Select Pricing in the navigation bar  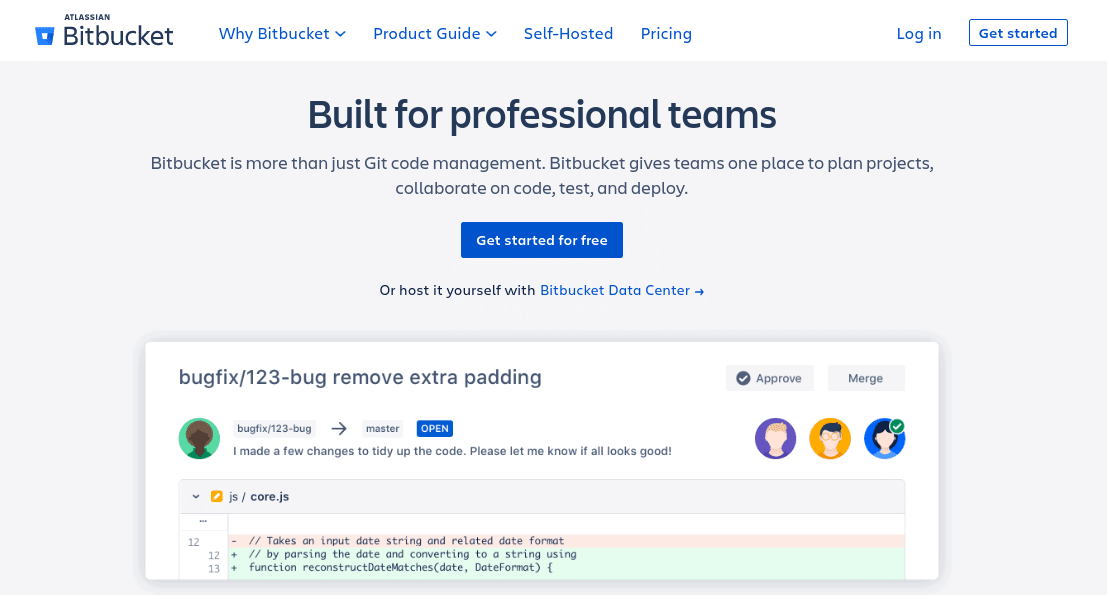click(666, 33)
